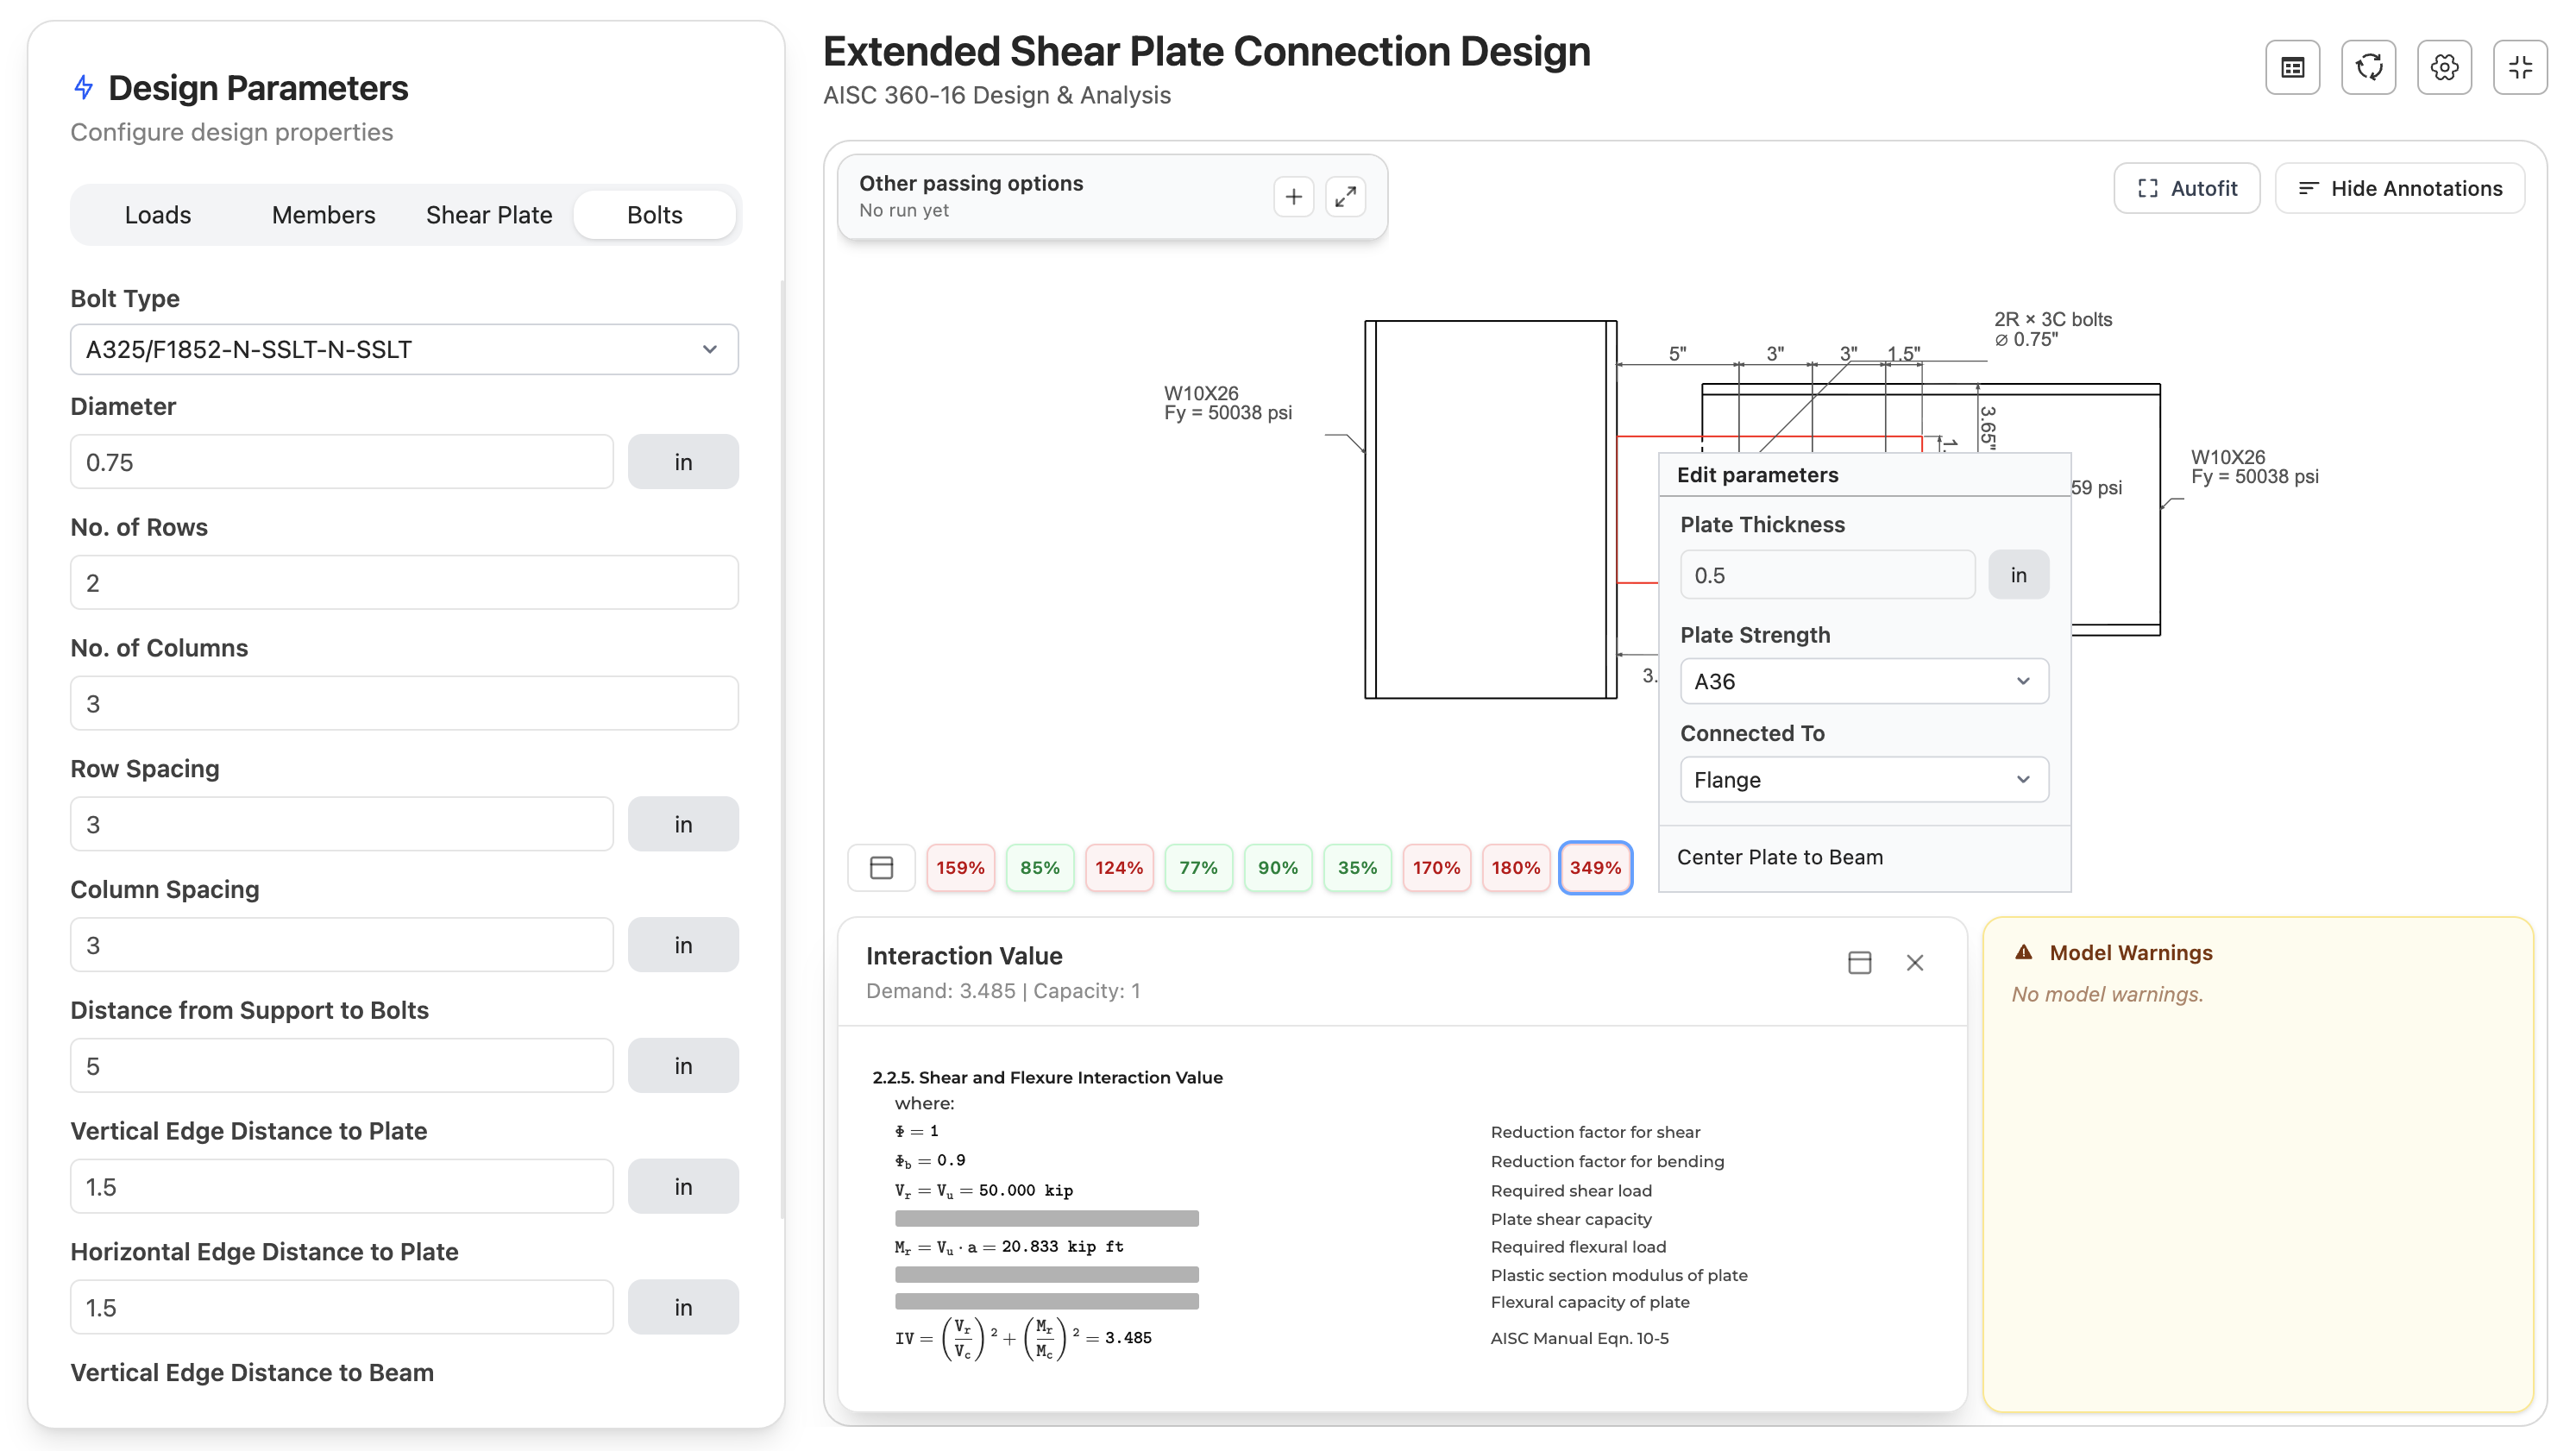Image resolution: width=2576 pixels, height=1451 pixels.
Task: Open the Connected To Flange dropdown
Action: 1863,779
